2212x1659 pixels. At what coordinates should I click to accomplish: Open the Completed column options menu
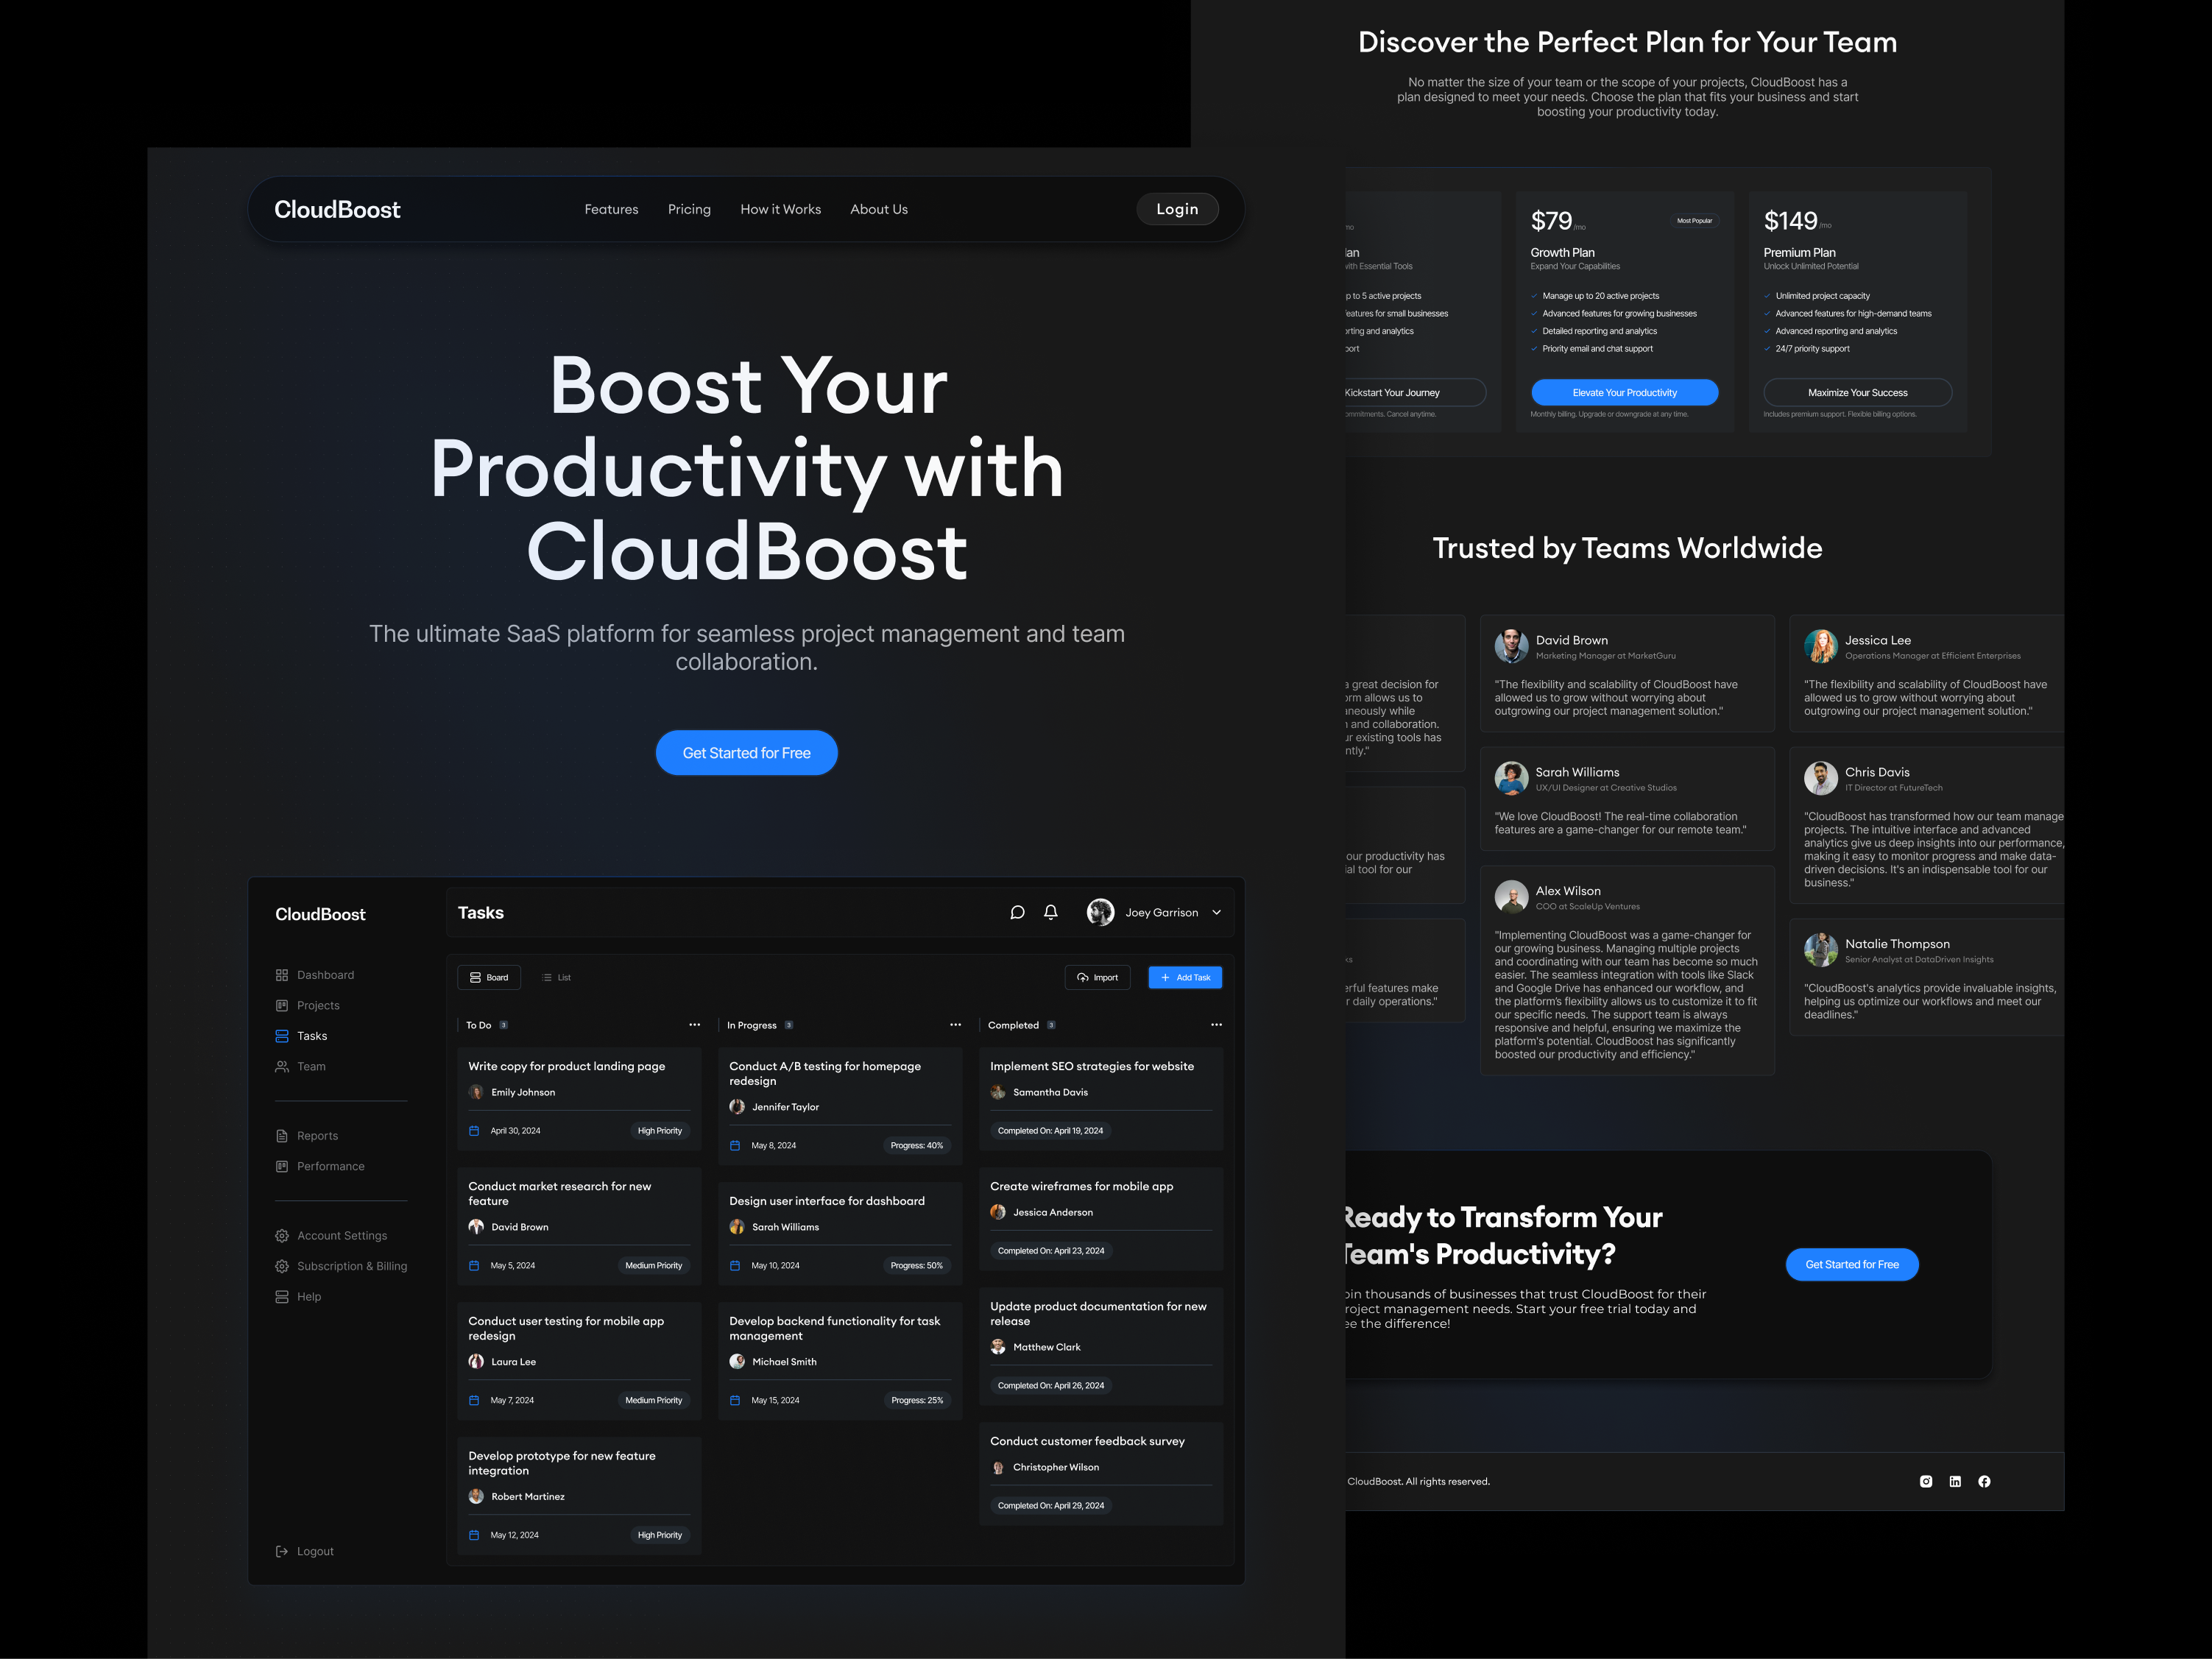click(x=1217, y=1025)
